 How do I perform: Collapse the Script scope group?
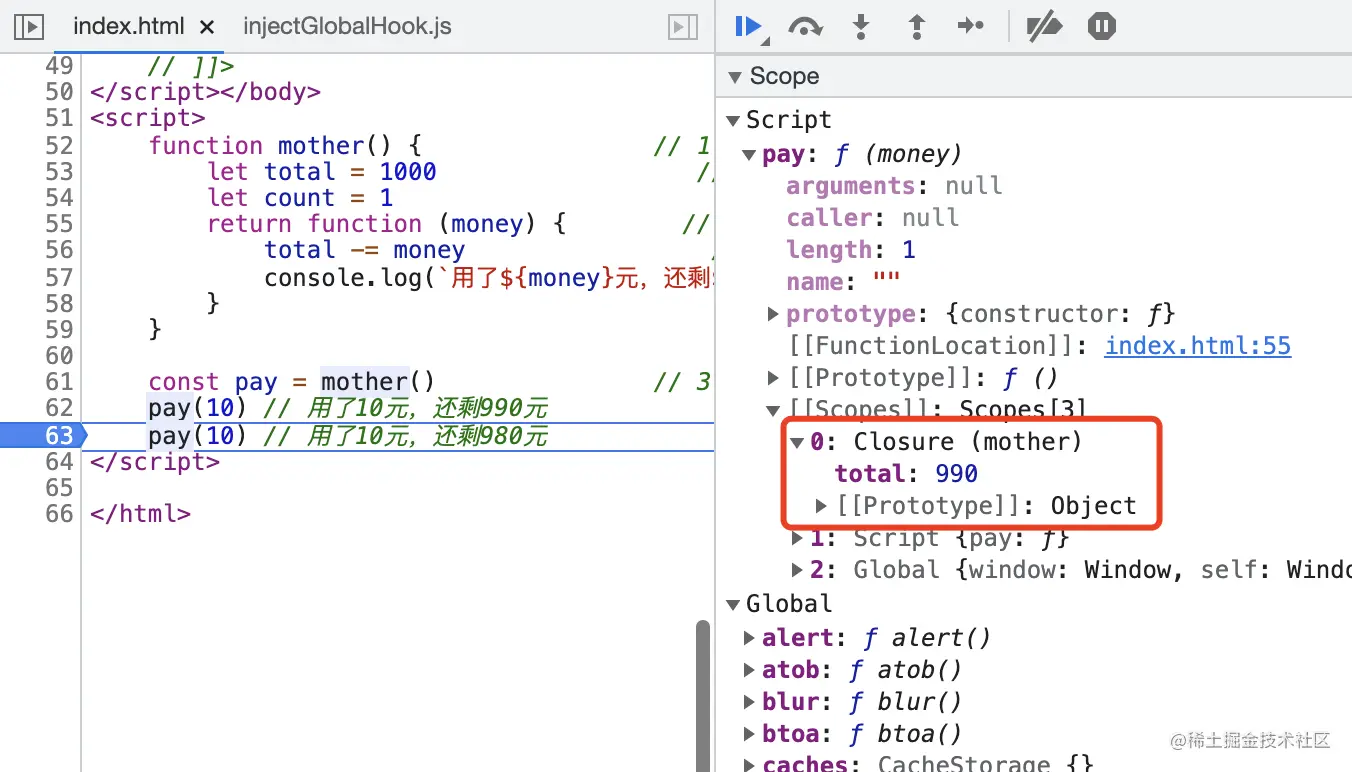pyautogui.click(x=732, y=121)
